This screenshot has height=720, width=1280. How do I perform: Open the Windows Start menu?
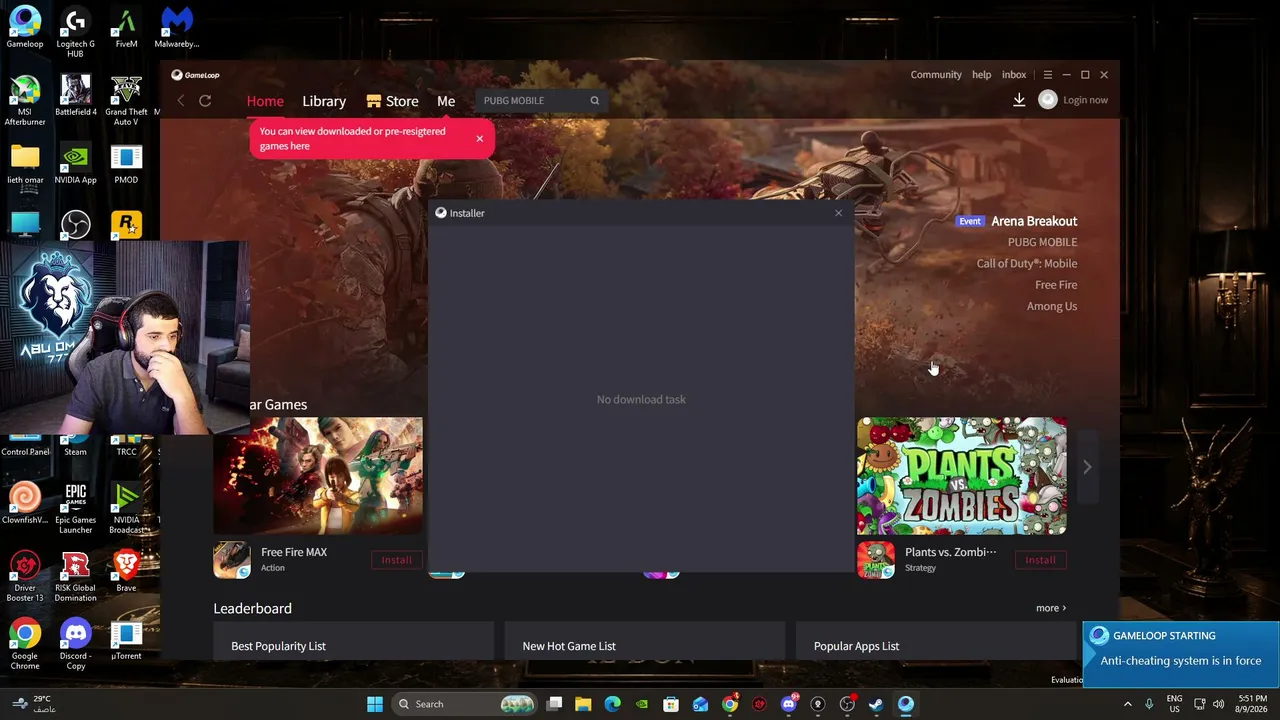(x=375, y=704)
